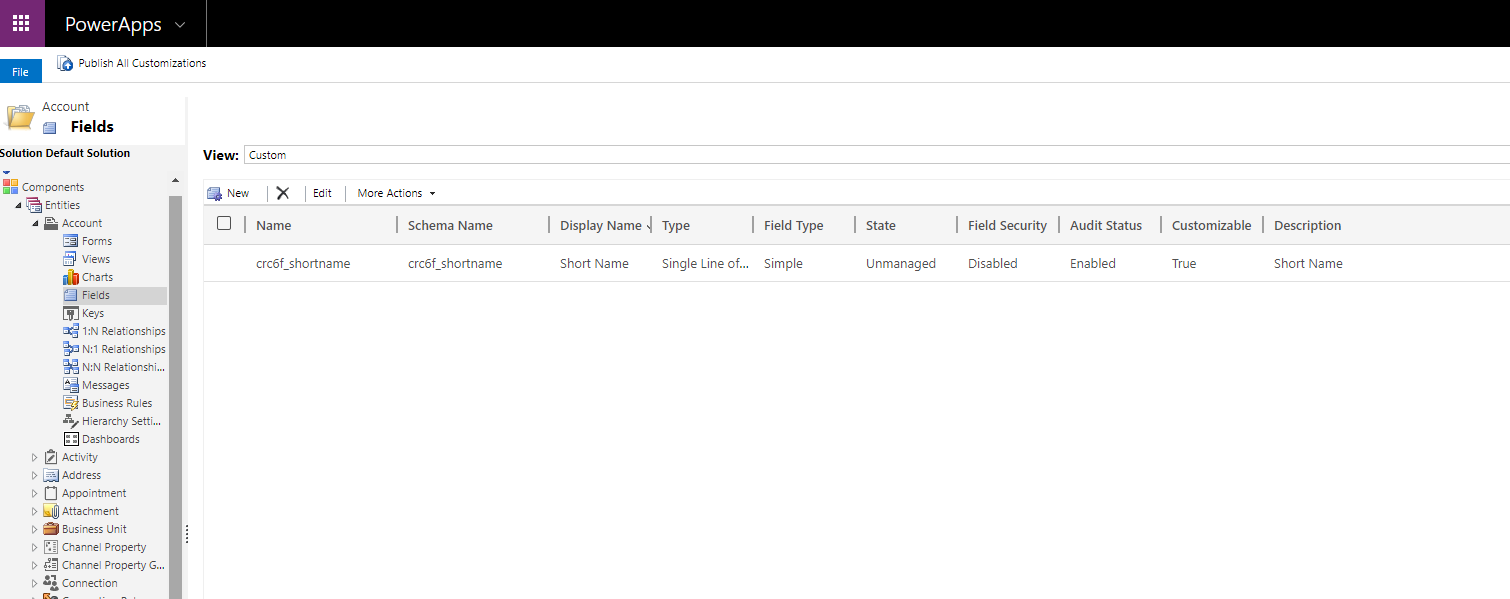Open 1:N Relationships for Account

click(121, 330)
